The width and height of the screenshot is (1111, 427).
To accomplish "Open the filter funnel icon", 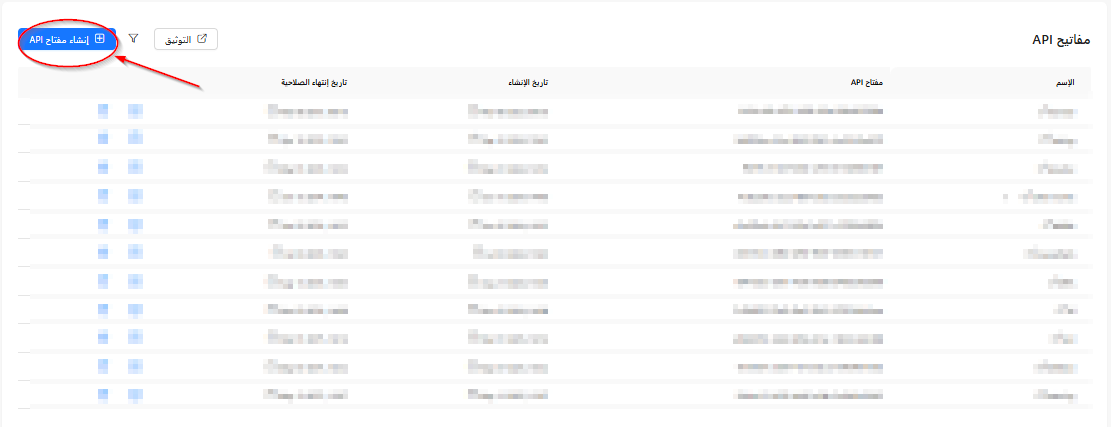I will pos(134,39).
